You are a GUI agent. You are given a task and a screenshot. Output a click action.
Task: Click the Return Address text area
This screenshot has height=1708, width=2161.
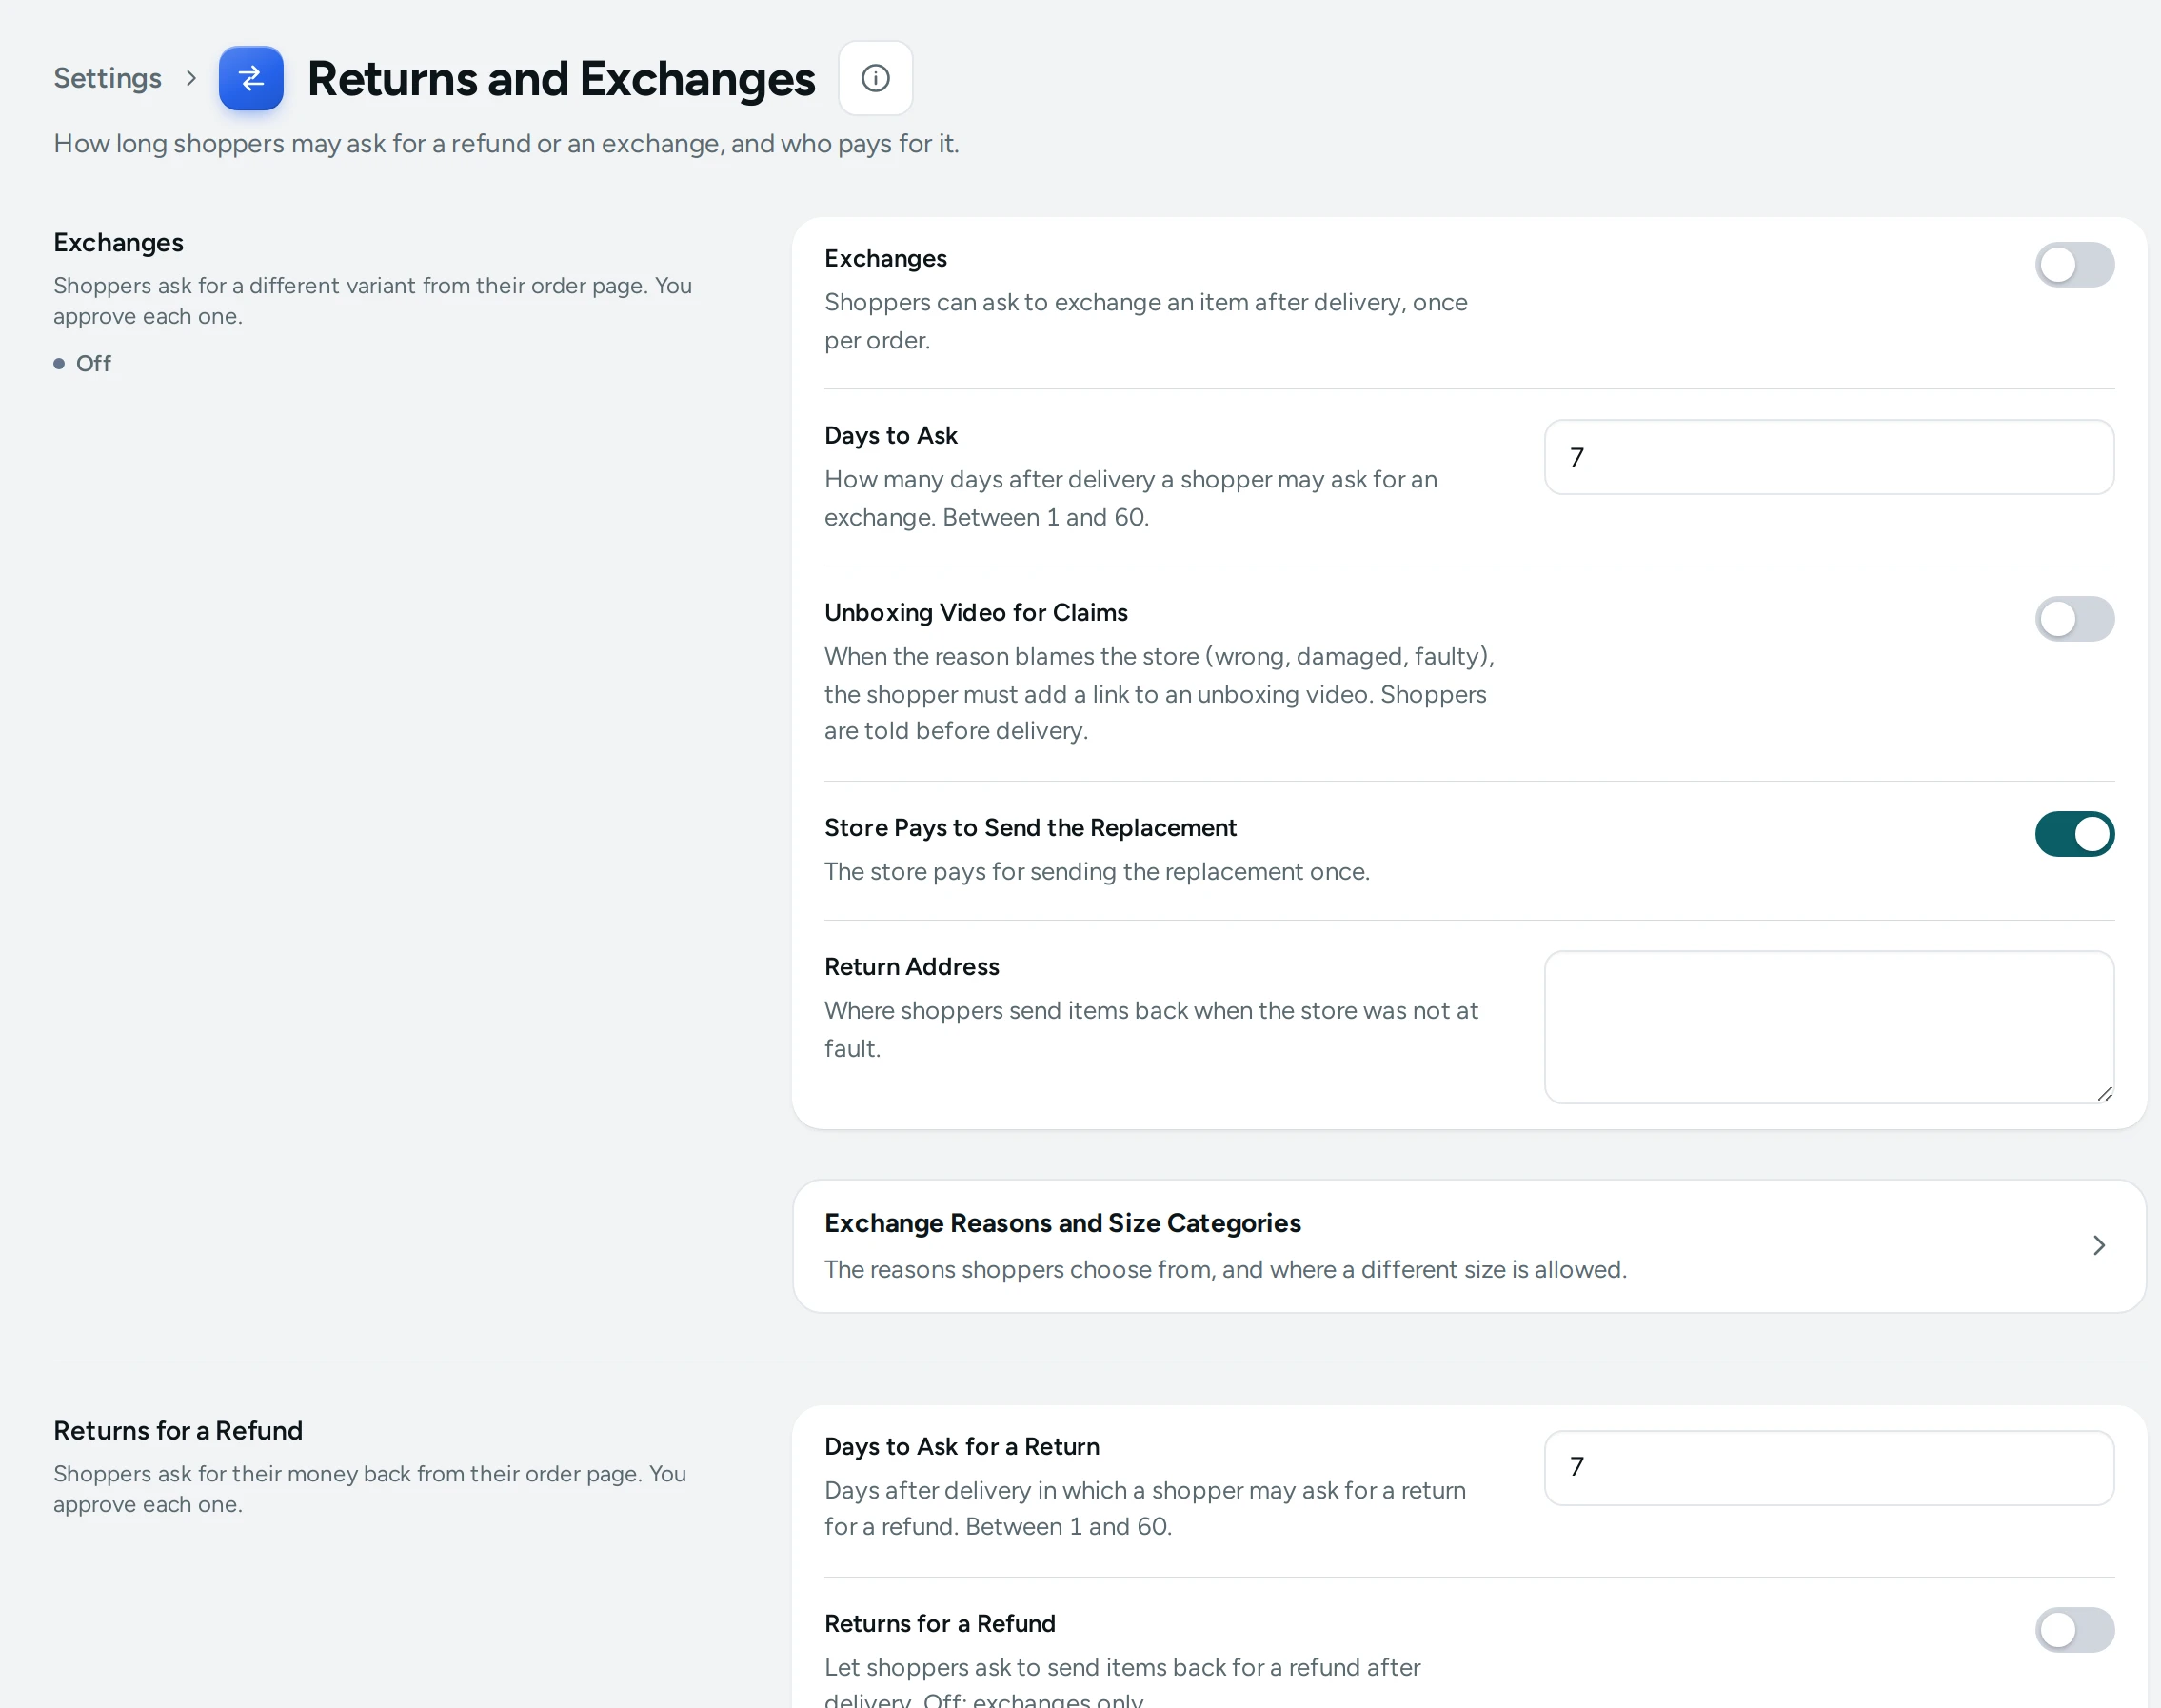(x=1829, y=1027)
